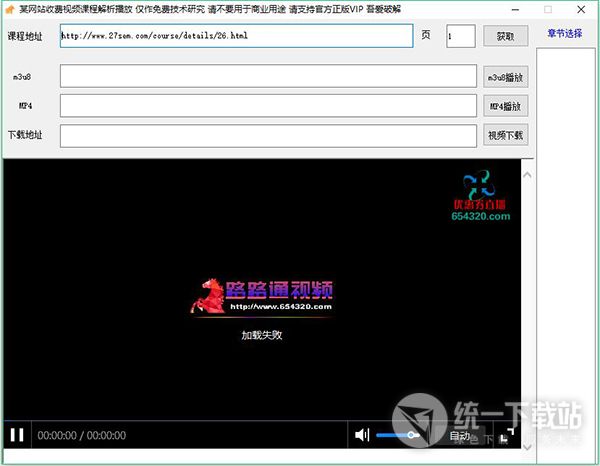Click the m3u8 address text field
The height and width of the screenshot is (466, 600).
pyautogui.click(x=267, y=76)
